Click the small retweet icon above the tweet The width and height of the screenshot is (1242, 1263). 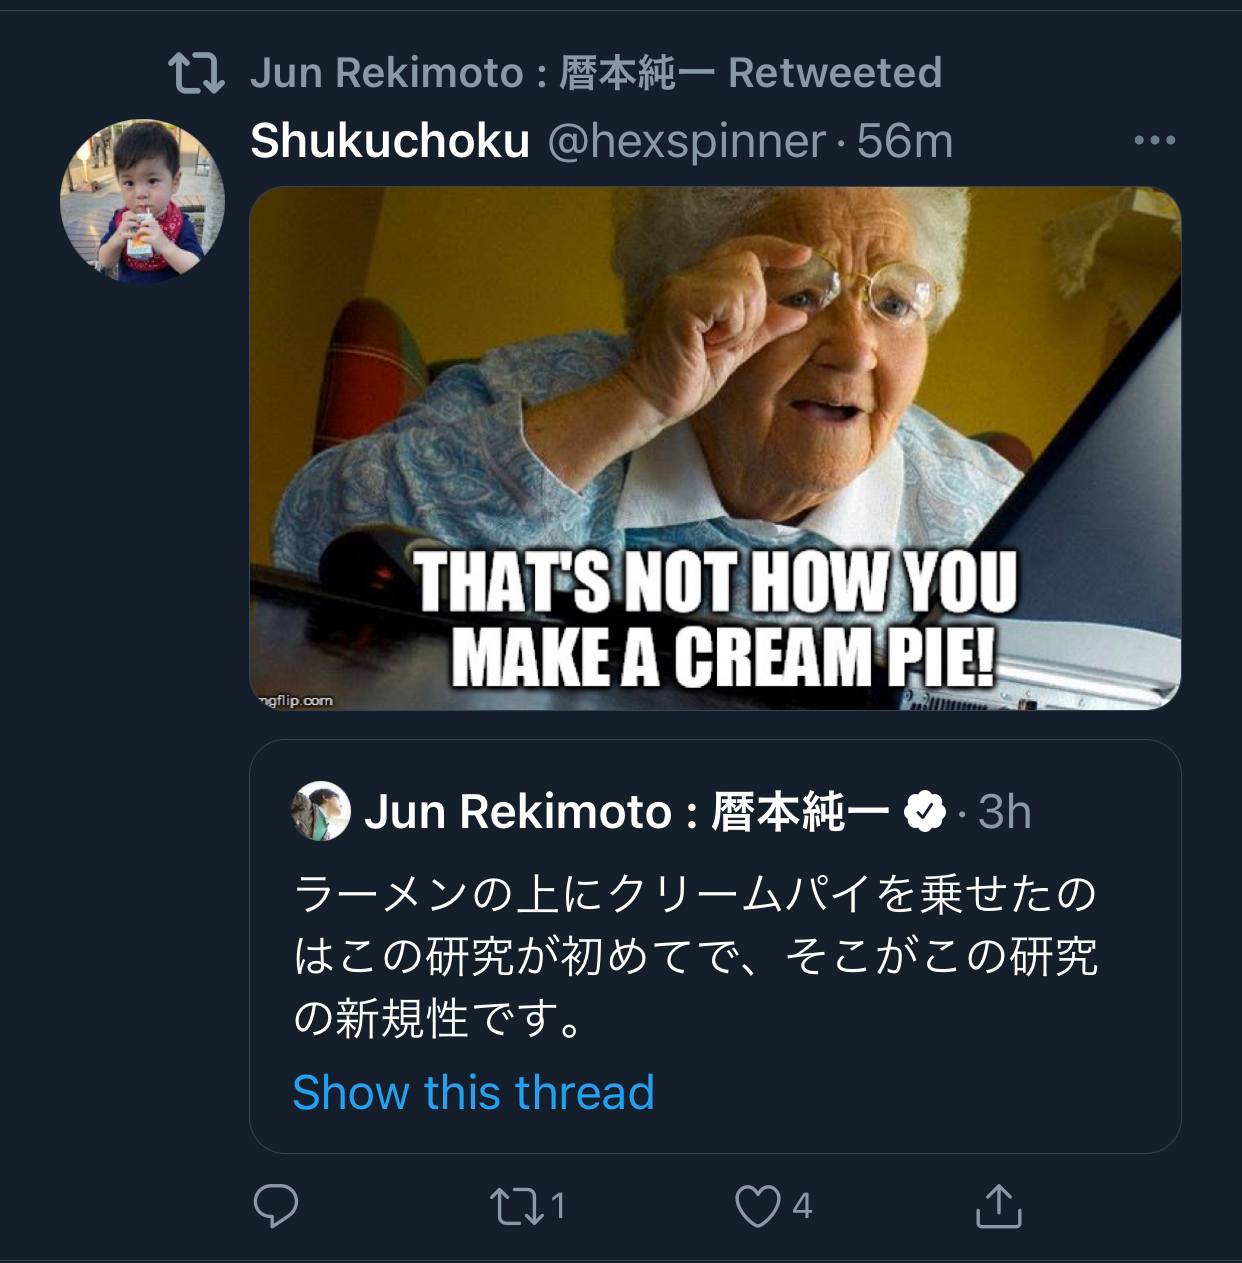click(x=195, y=73)
